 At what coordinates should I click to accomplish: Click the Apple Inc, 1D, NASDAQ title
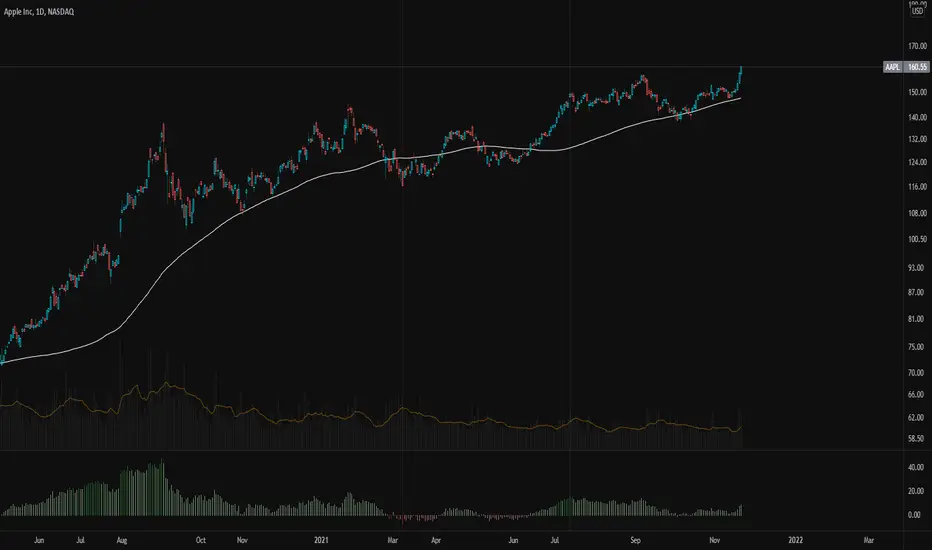[x=39, y=11]
